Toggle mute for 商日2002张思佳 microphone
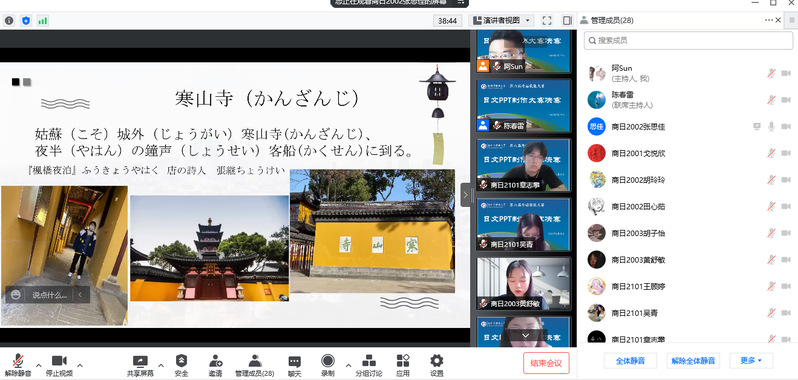The image size is (798, 380). click(x=772, y=126)
